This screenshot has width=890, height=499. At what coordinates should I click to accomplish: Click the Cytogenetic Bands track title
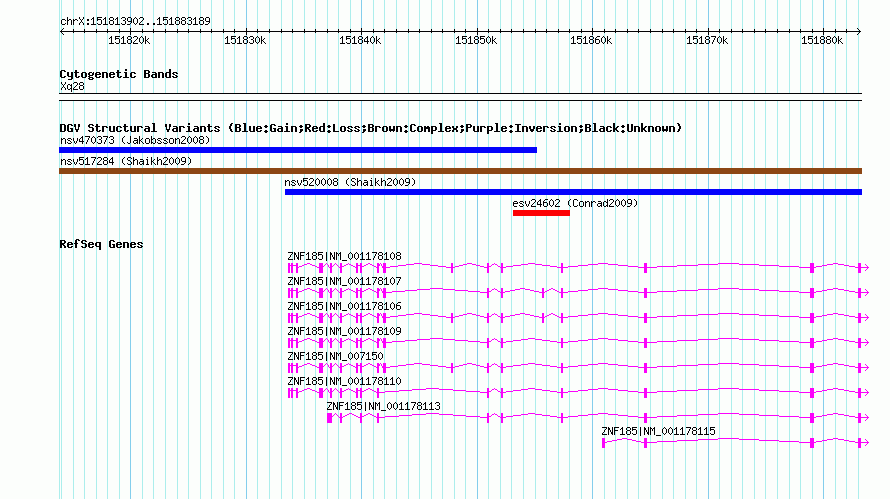pos(119,74)
